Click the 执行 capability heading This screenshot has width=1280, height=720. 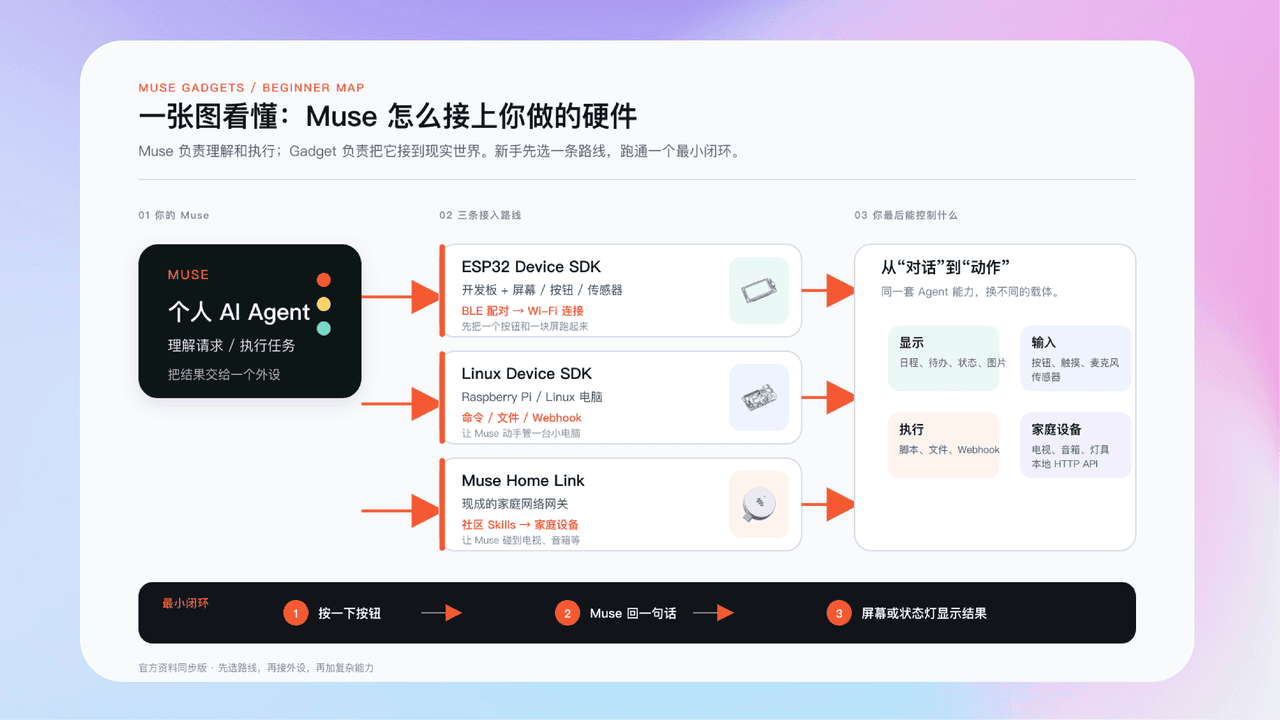tap(911, 430)
